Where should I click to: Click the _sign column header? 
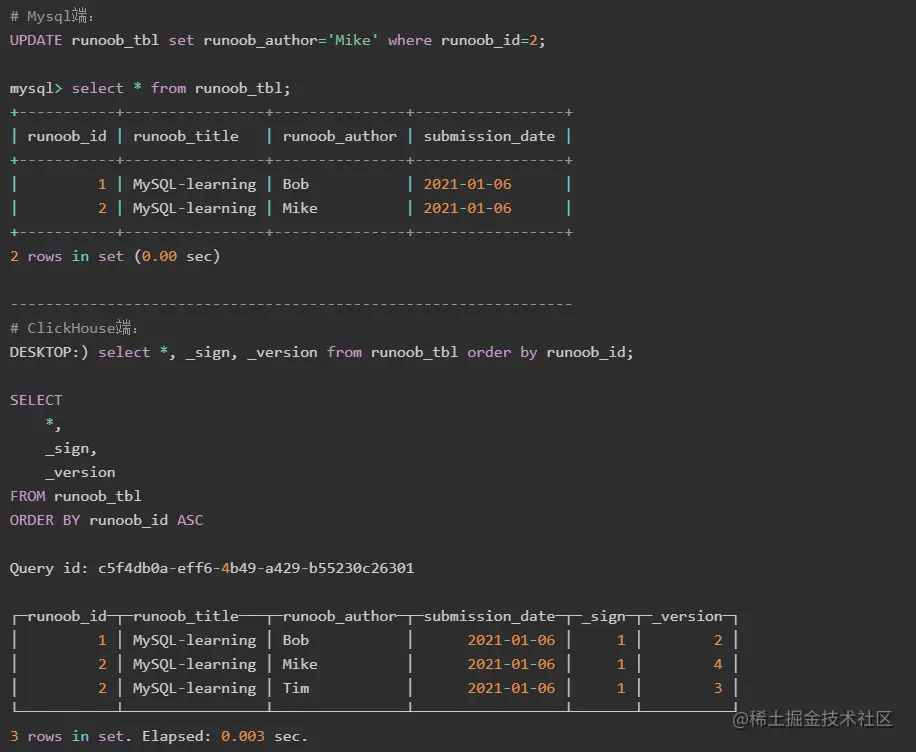pos(603,616)
